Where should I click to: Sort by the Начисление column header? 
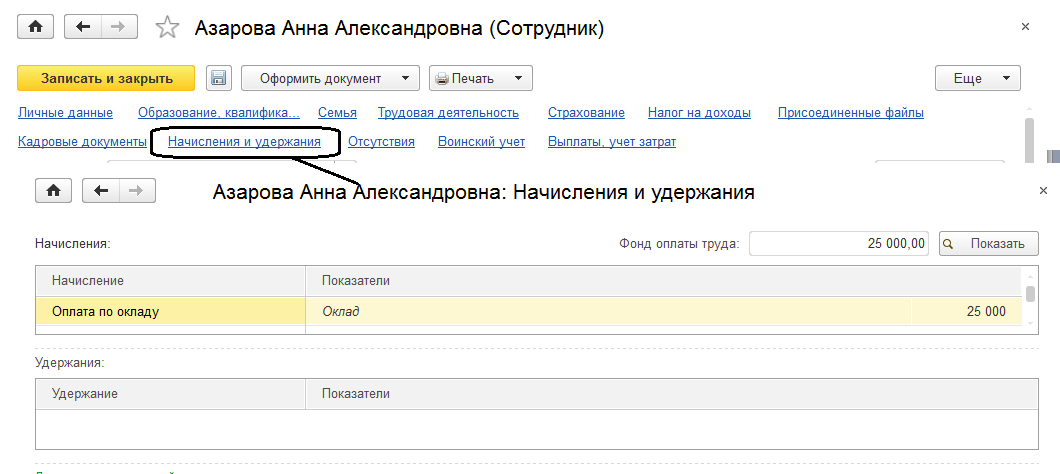tap(170, 281)
